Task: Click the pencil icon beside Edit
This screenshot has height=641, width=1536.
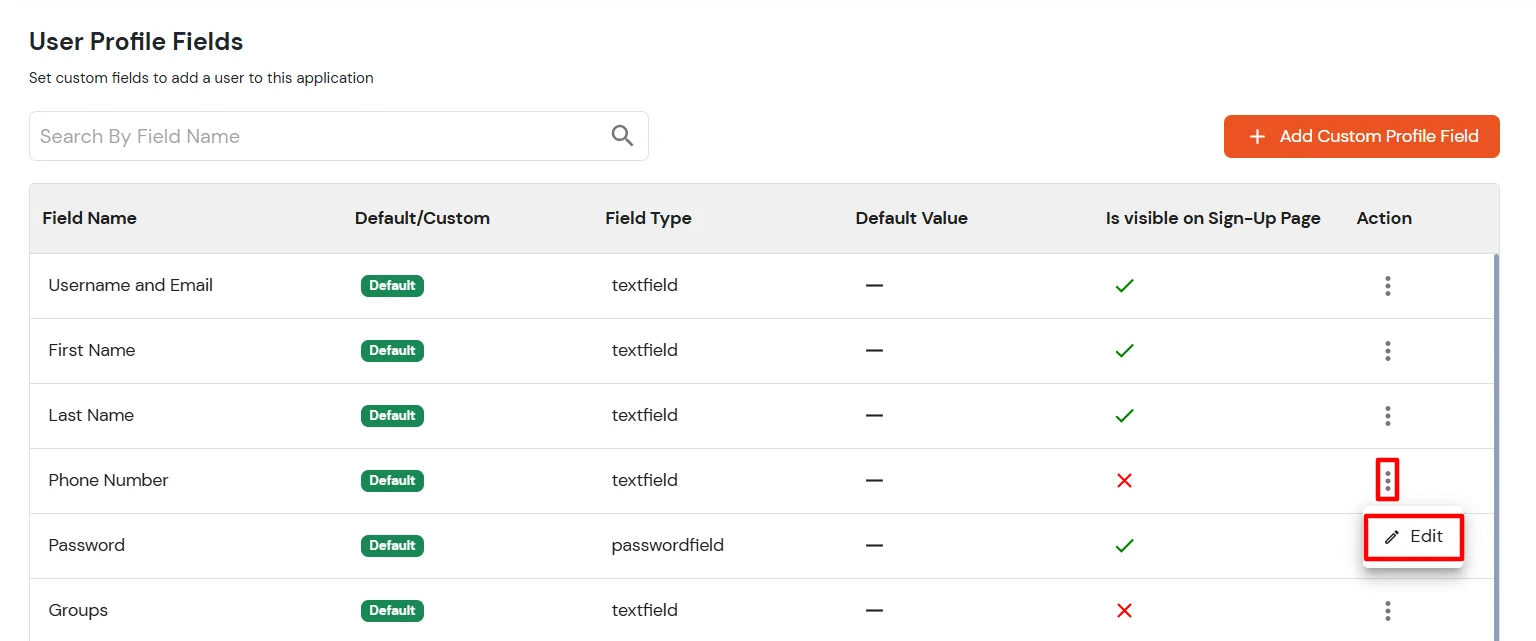Action: tap(1392, 536)
